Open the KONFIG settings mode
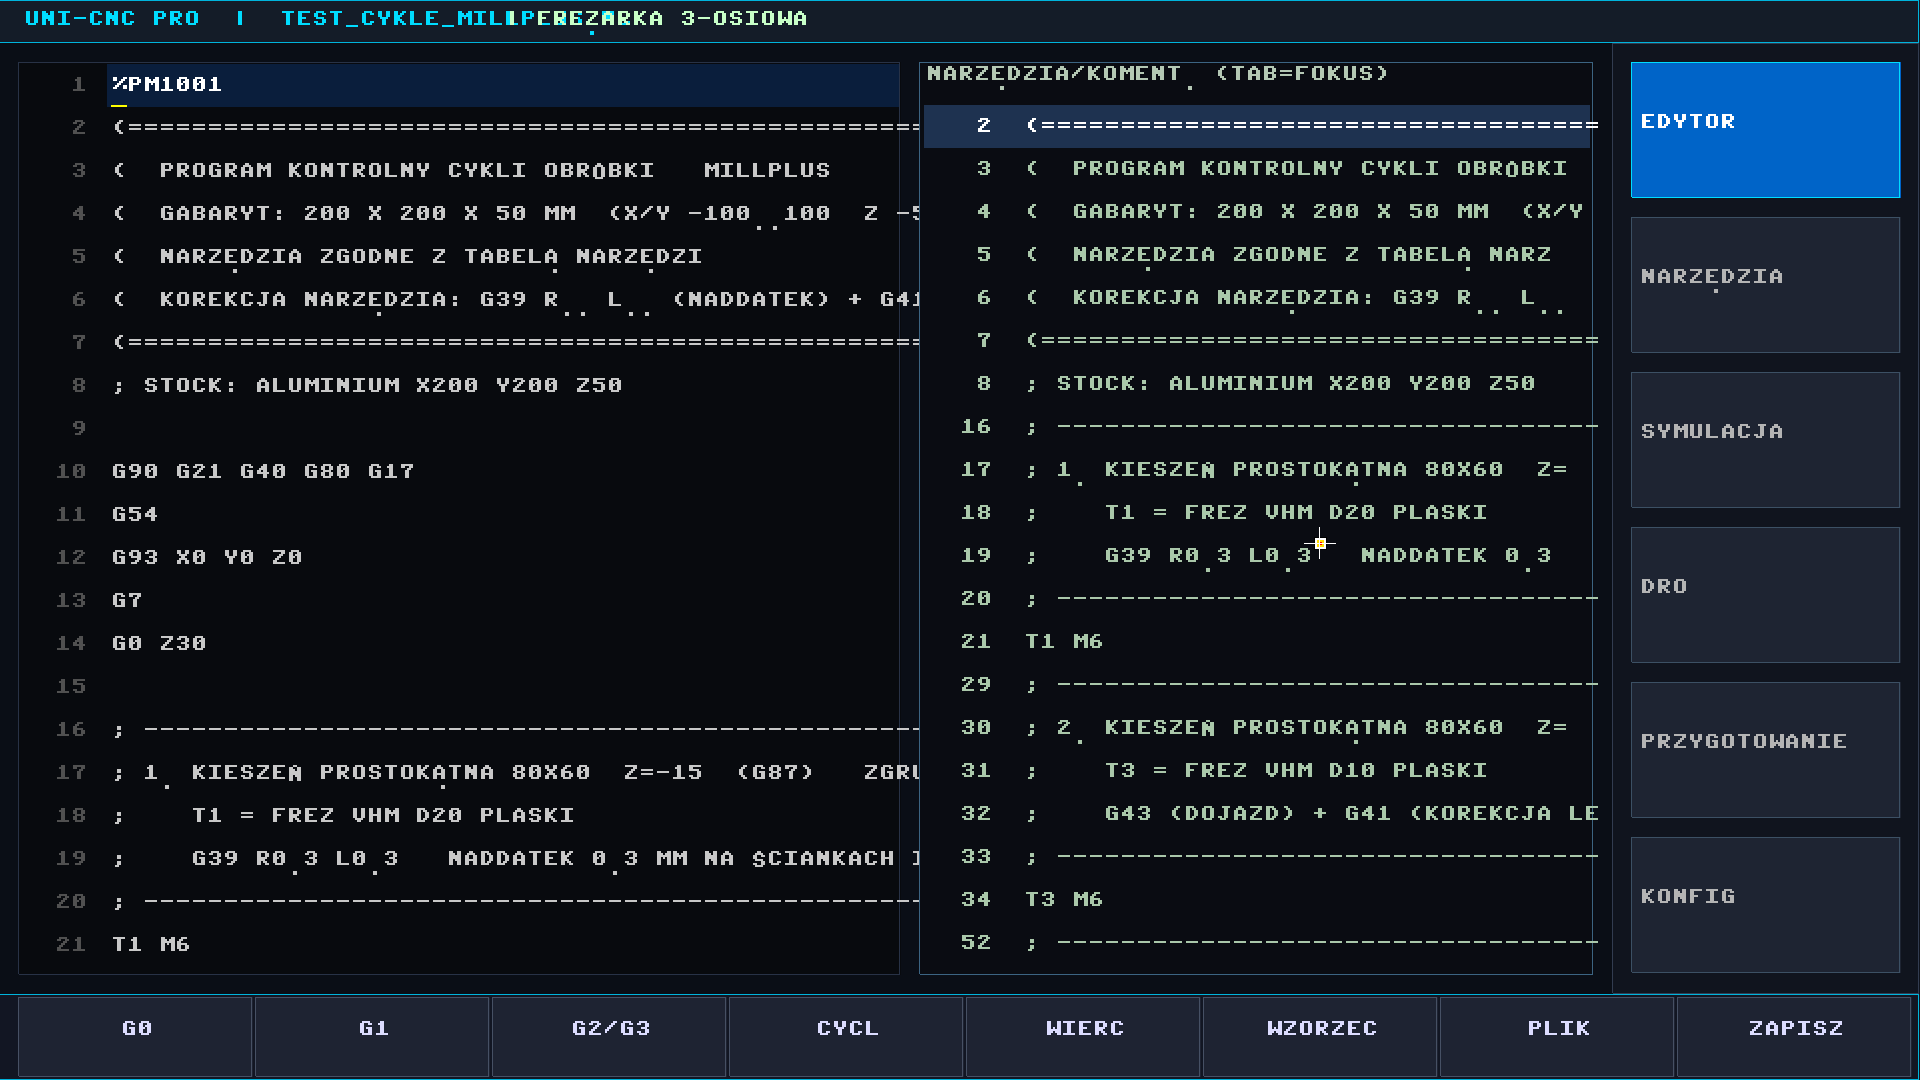Image resolution: width=1920 pixels, height=1080 pixels. coord(1765,905)
